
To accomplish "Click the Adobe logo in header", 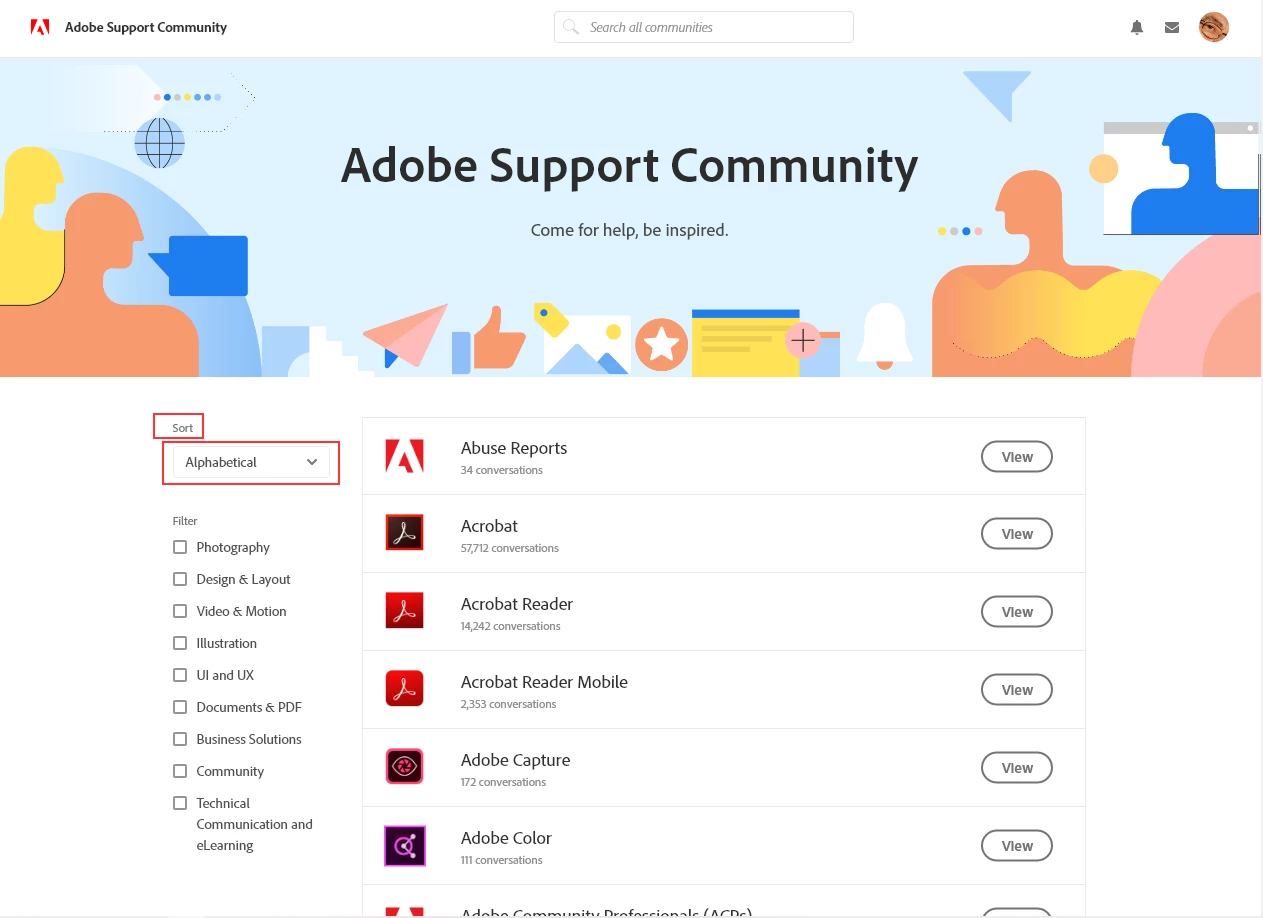I will [40, 27].
